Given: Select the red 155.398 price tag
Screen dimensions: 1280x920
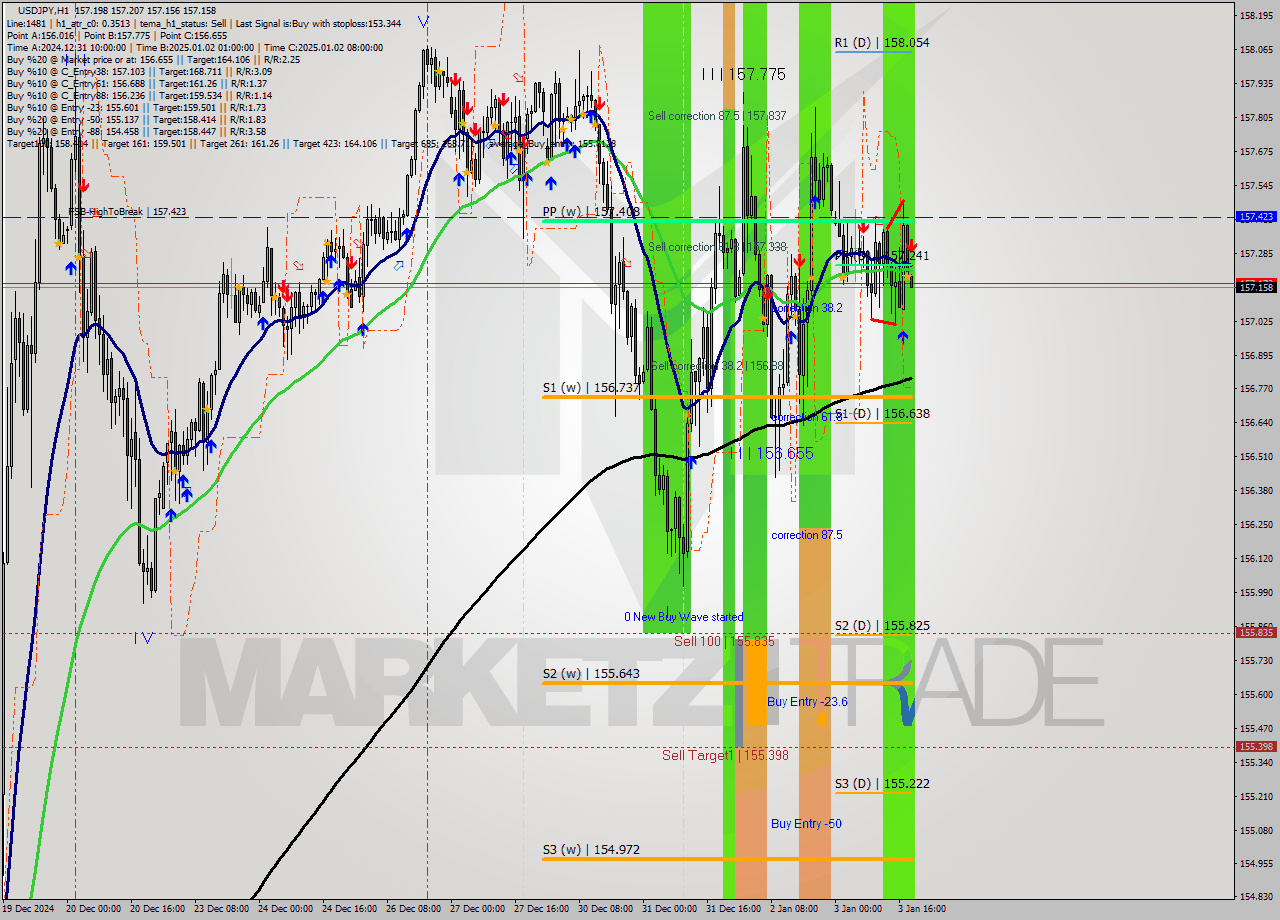Looking at the screenshot, I should [1256, 746].
